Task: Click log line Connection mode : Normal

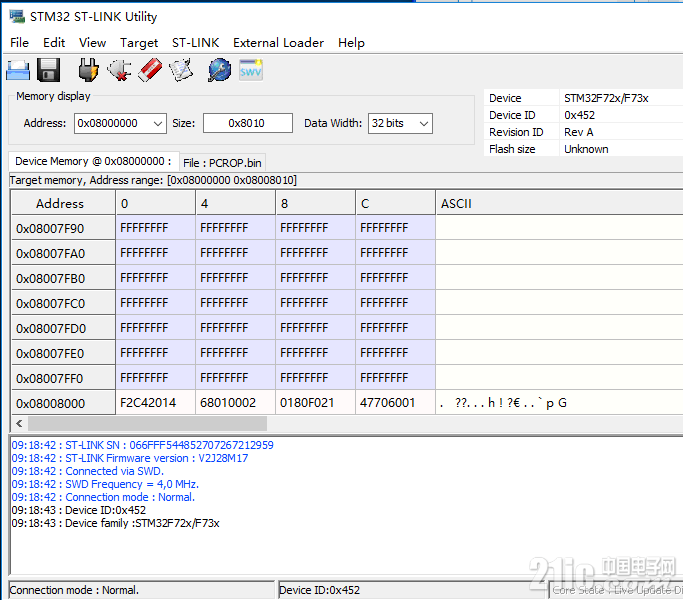Action: (103, 497)
